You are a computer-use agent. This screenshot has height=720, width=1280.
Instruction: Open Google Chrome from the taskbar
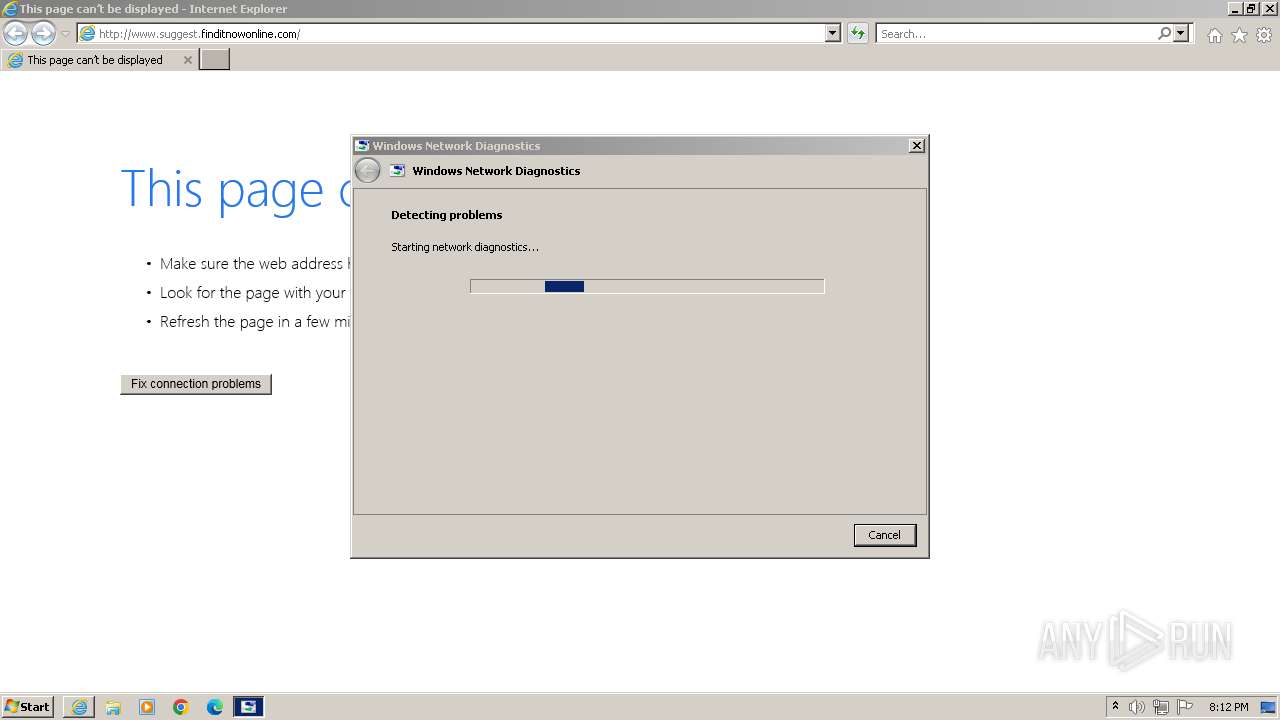point(181,707)
